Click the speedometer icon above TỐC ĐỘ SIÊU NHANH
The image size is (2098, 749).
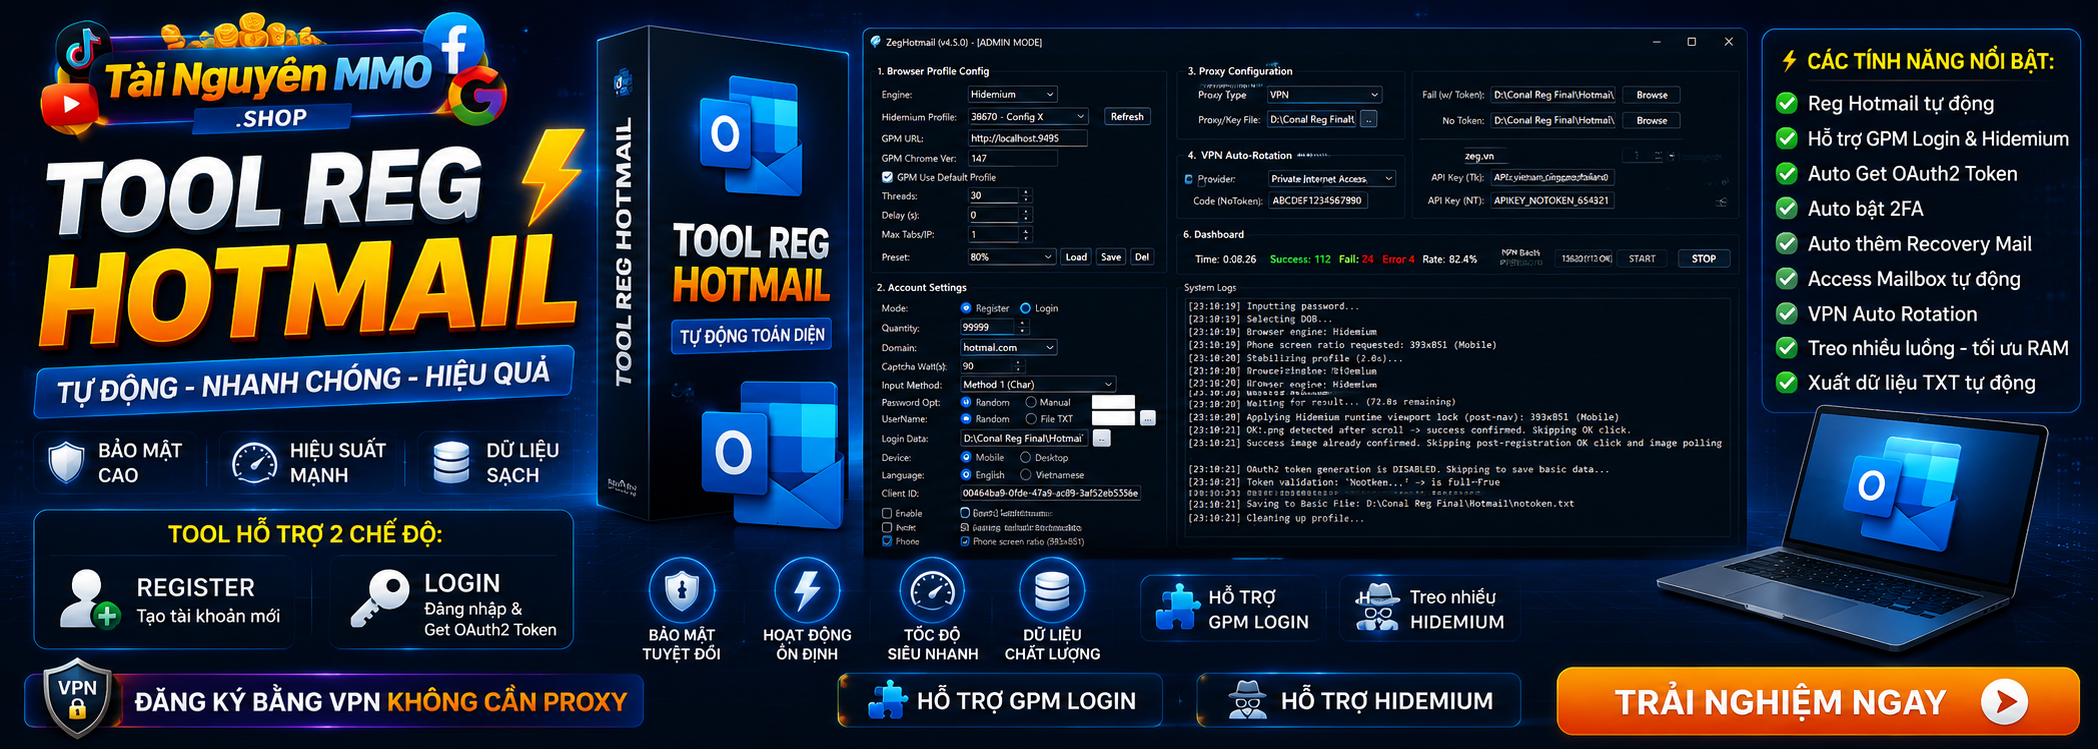pos(933,590)
